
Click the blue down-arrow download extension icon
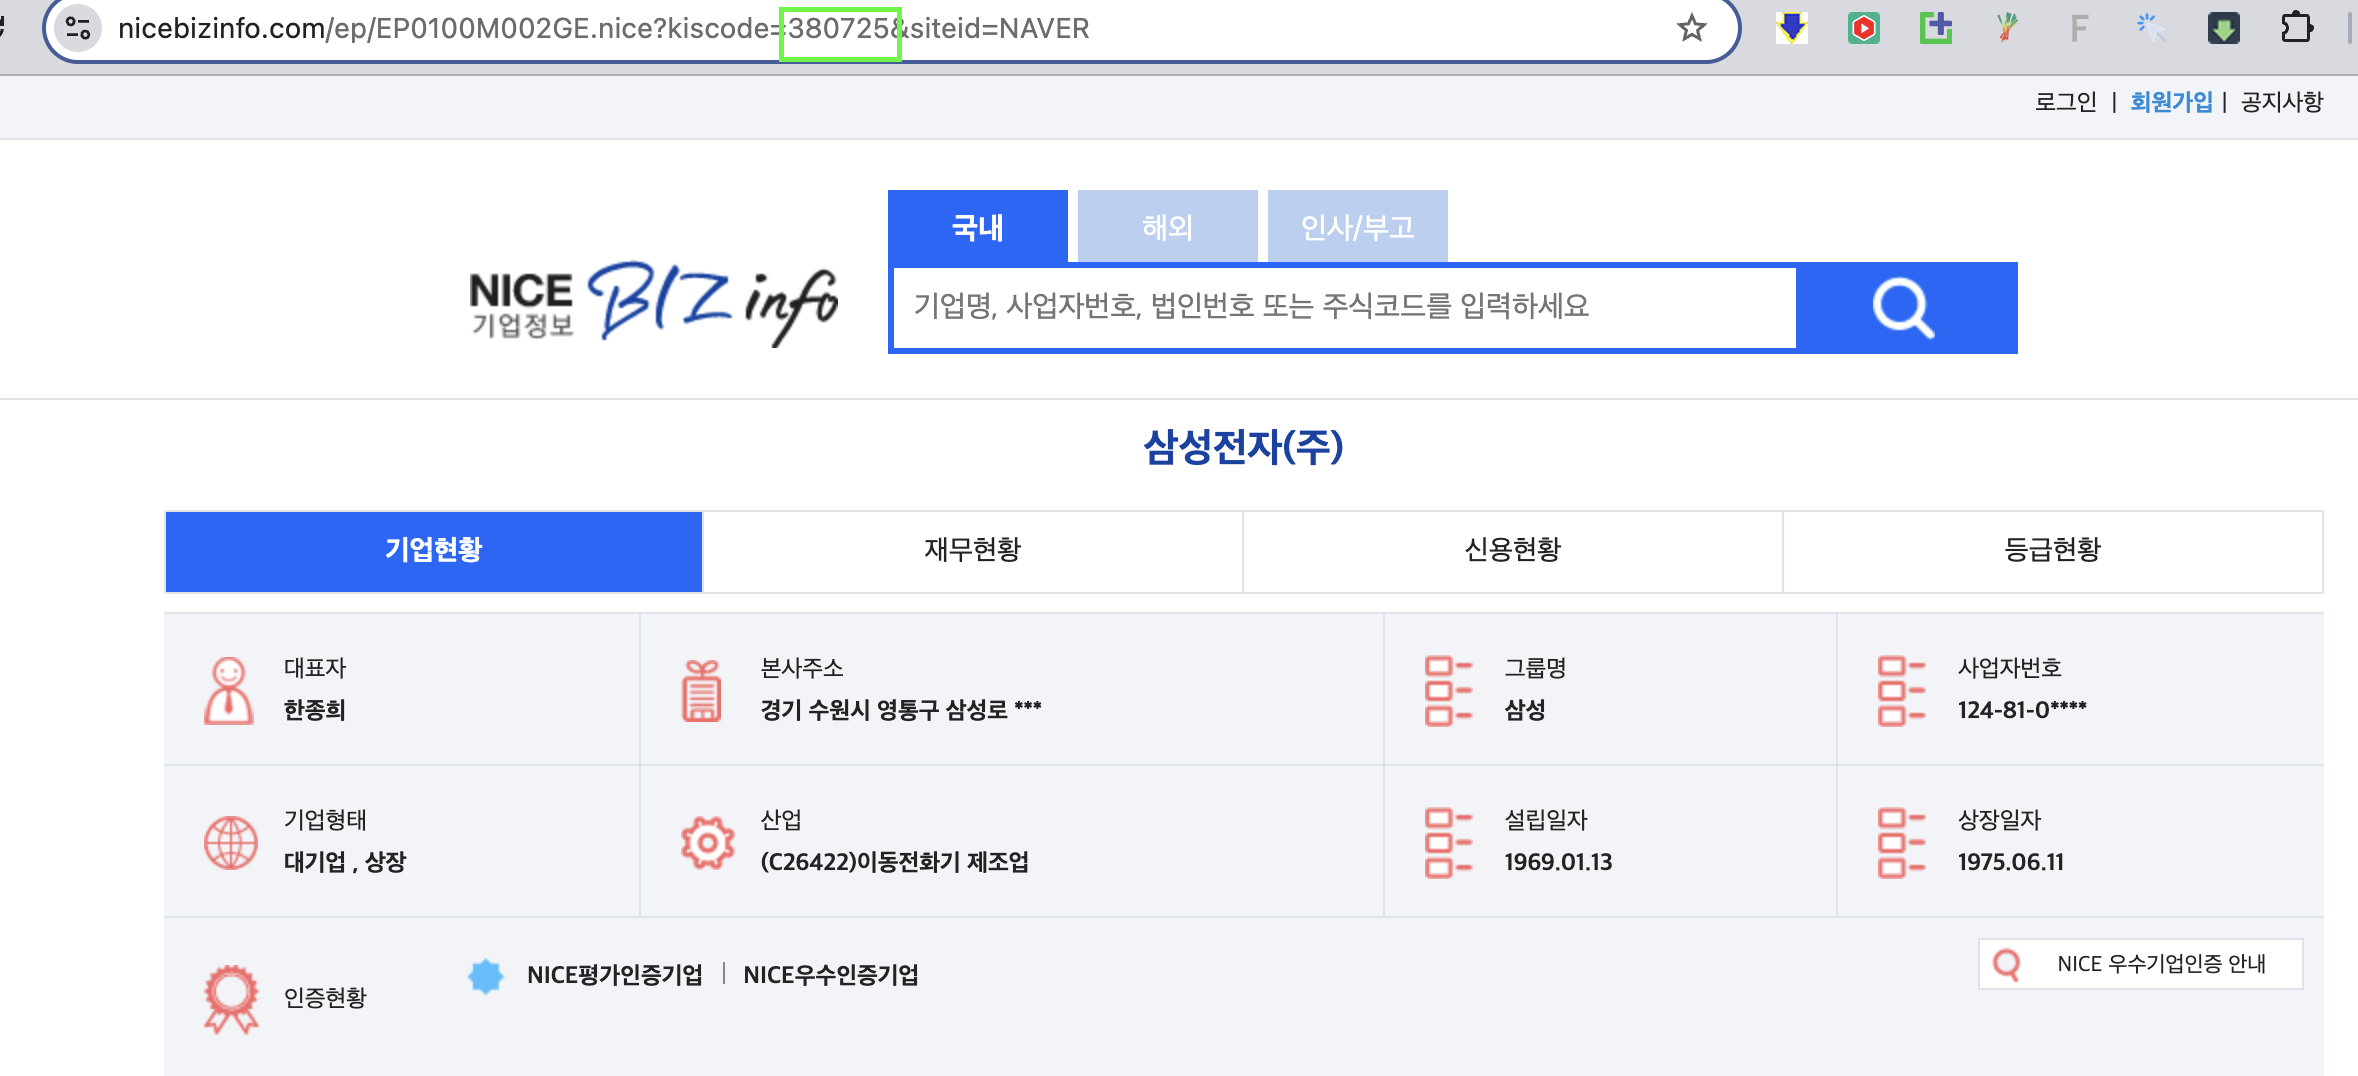tap(1791, 28)
